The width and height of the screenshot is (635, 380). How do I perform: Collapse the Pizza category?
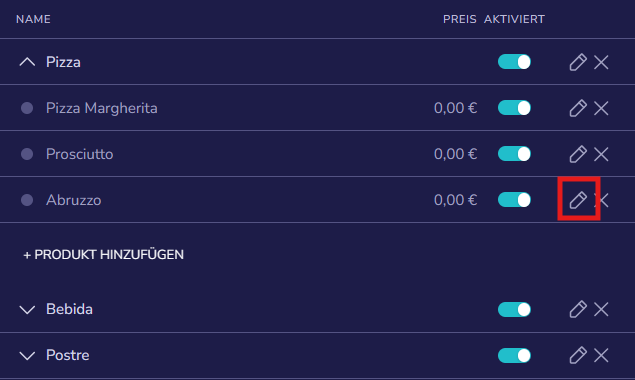[27, 62]
